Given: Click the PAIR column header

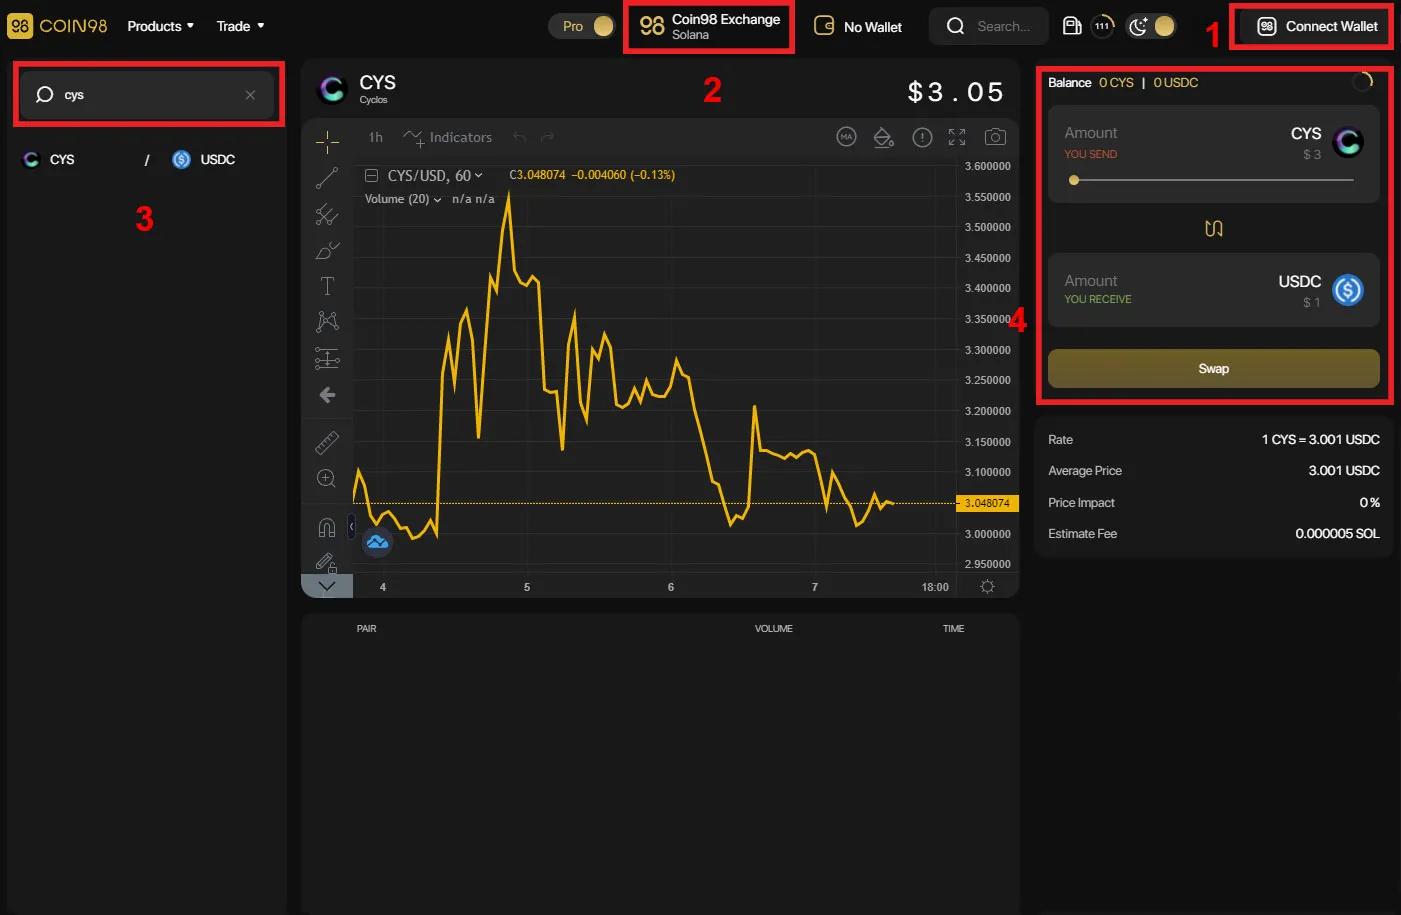Looking at the screenshot, I should tap(366, 628).
